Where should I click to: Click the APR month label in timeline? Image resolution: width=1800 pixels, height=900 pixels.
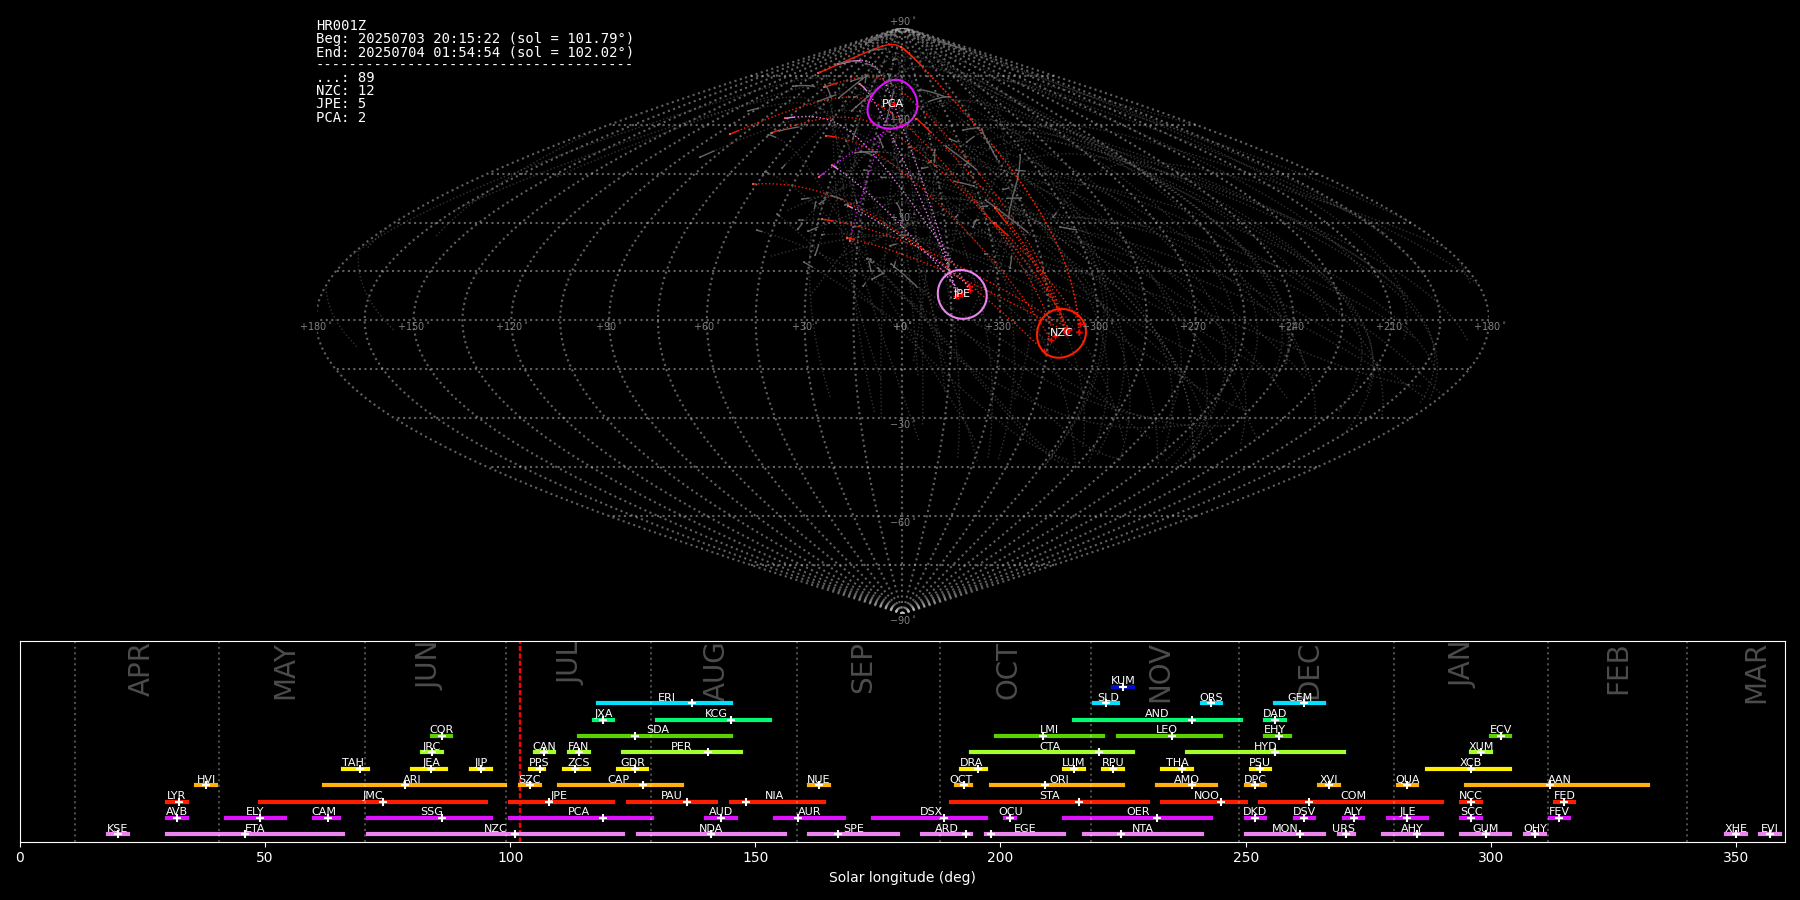(139, 670)
